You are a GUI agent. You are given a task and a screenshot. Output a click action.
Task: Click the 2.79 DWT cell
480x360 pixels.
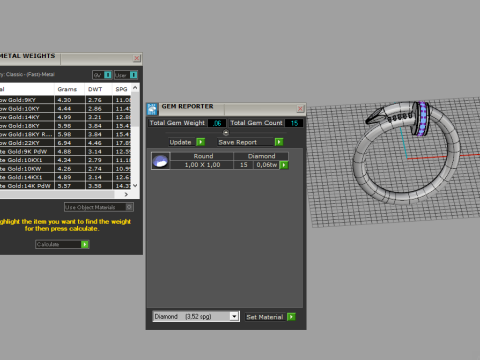pos(99,160)
